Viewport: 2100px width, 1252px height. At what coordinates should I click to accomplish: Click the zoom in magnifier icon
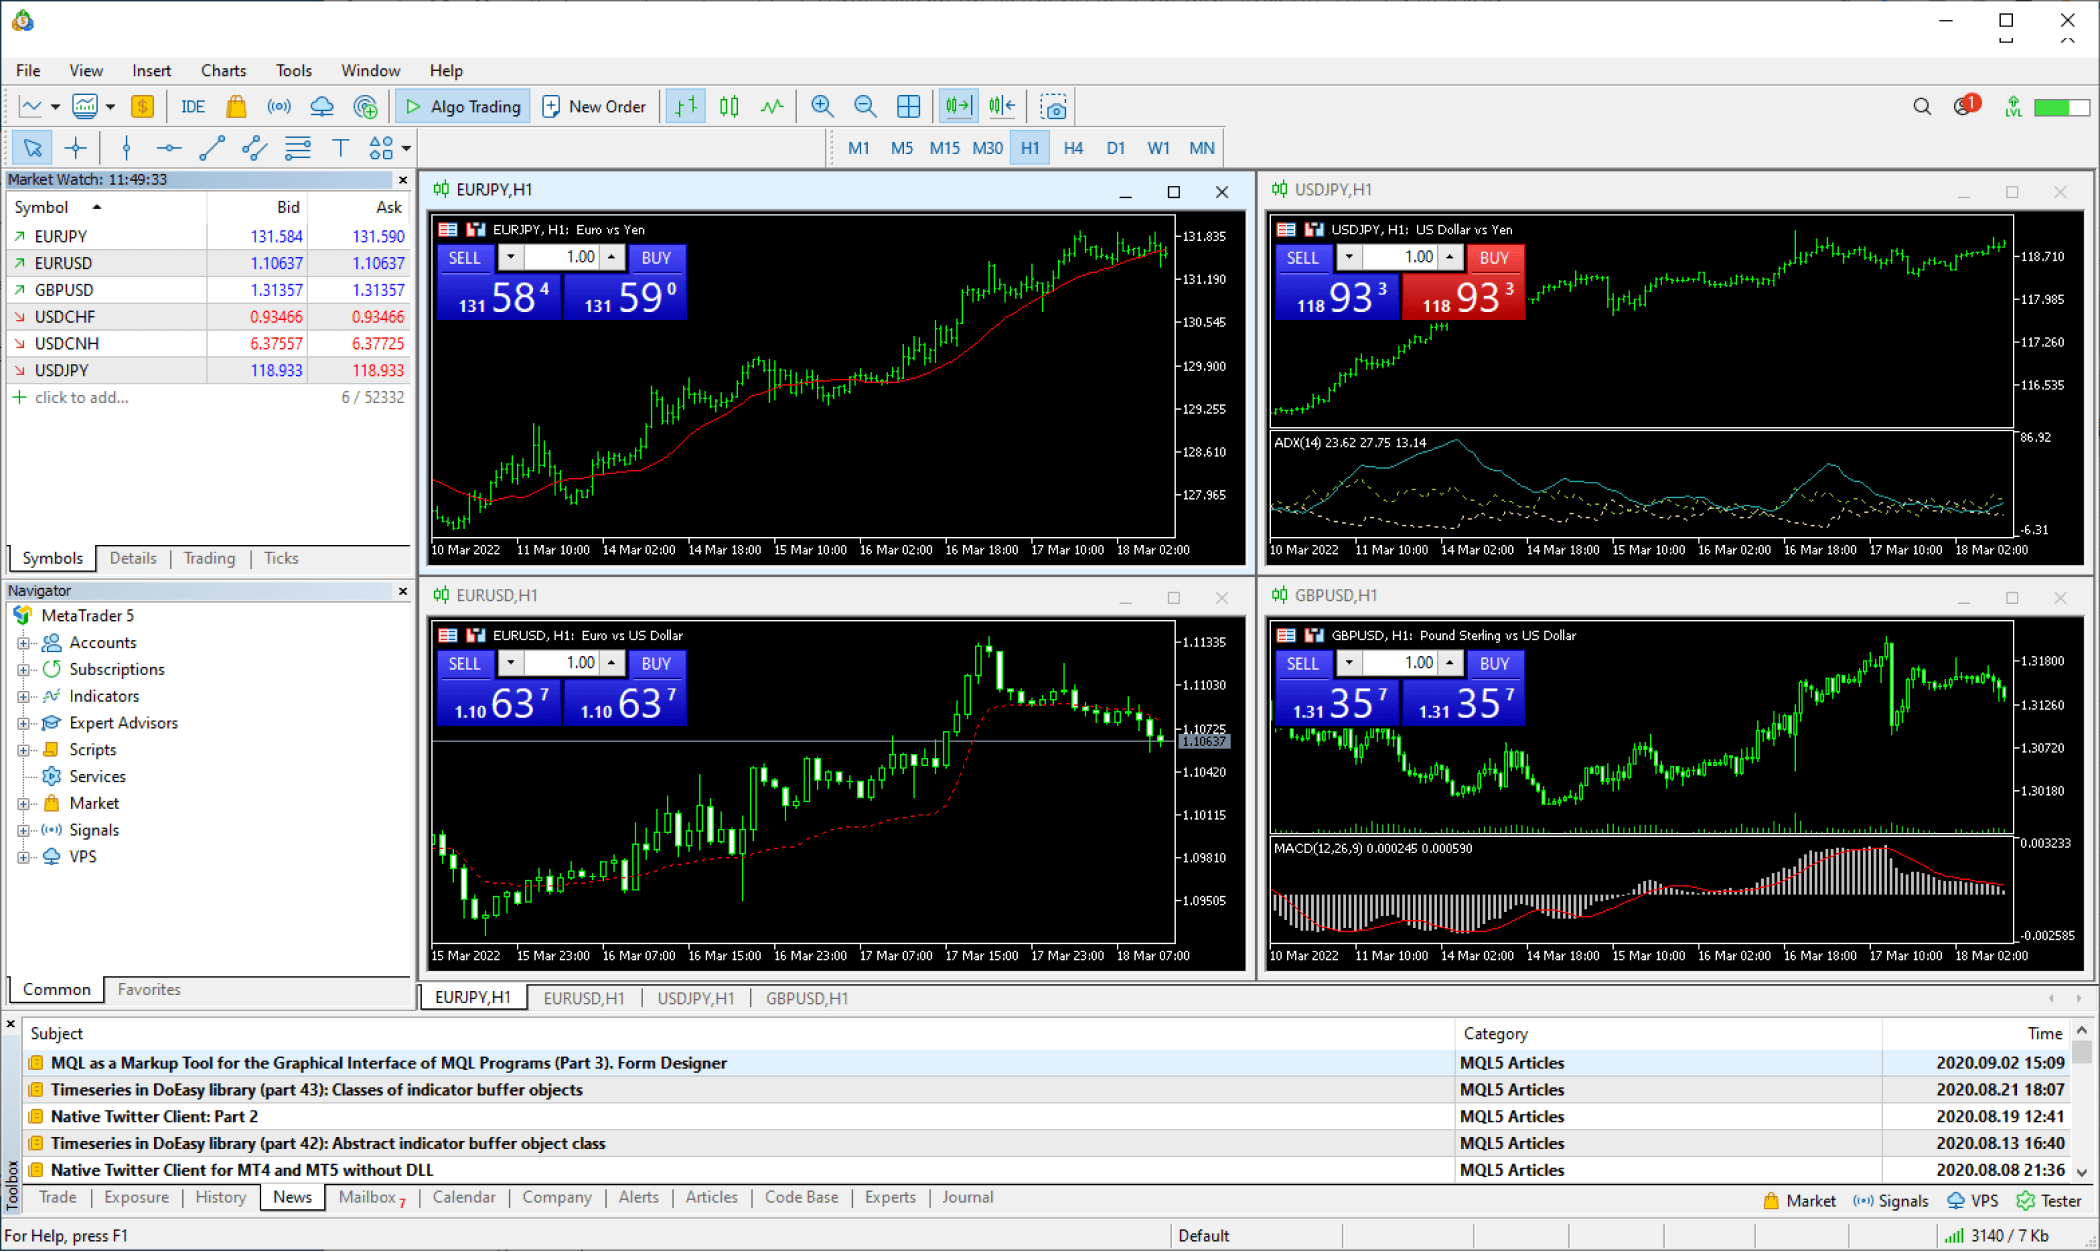click(x=822, y=106)
